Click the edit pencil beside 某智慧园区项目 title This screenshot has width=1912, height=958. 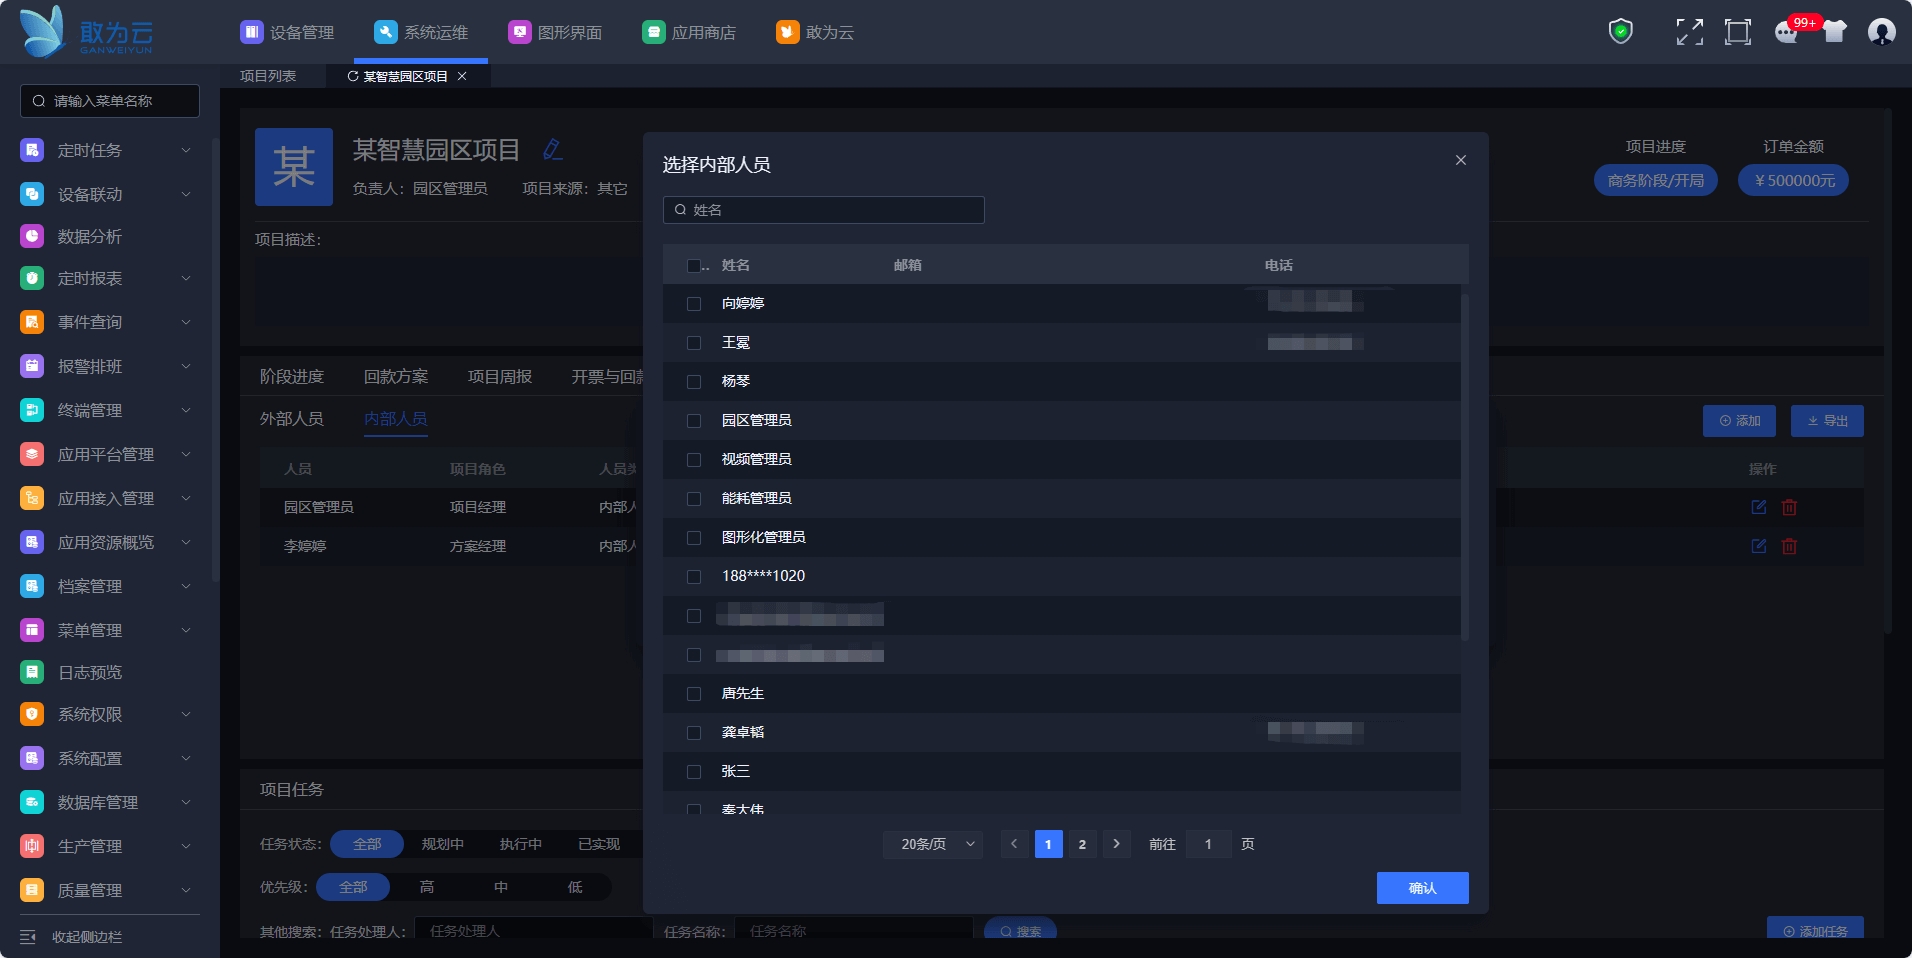(x=552, y=150)
